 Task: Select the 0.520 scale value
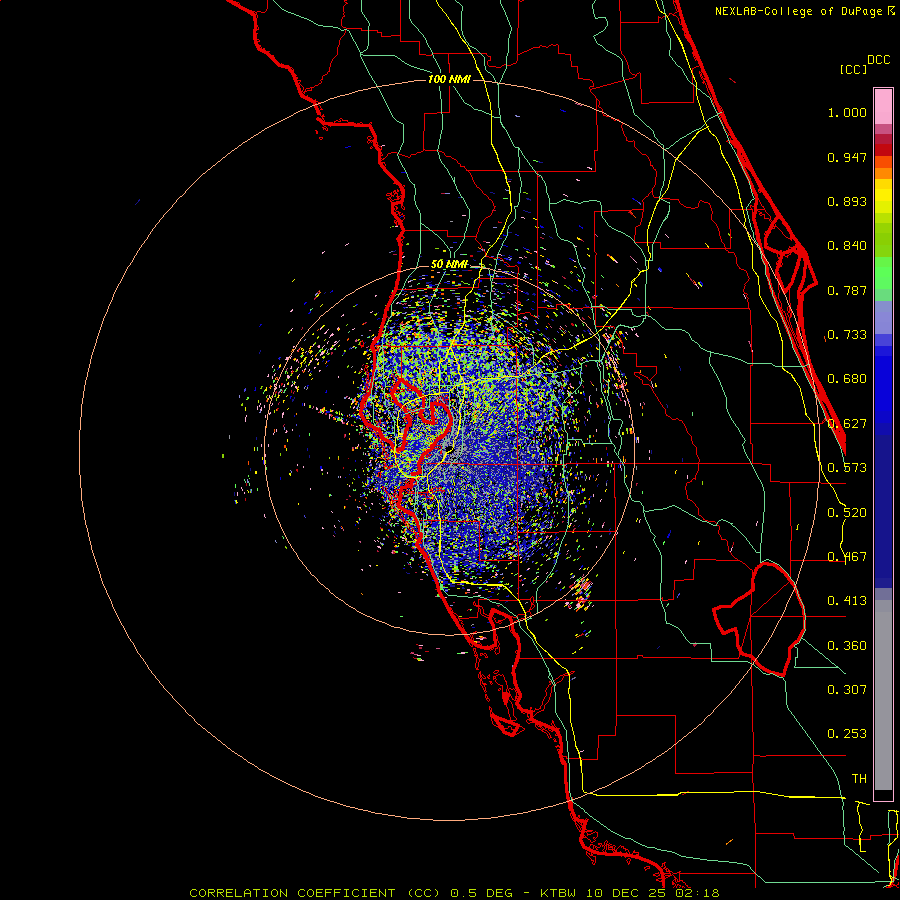pyautogui.click(x=847, y=513)
